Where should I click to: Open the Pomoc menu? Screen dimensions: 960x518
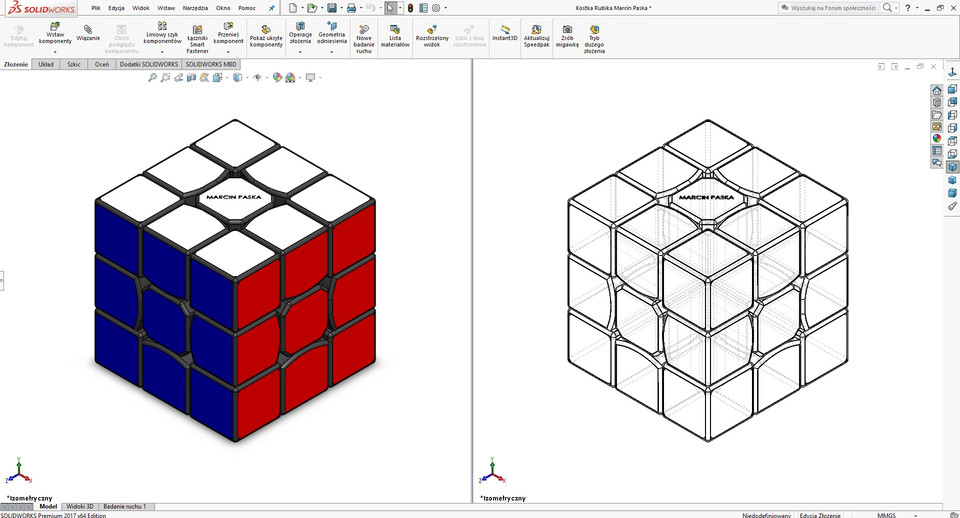247,8
